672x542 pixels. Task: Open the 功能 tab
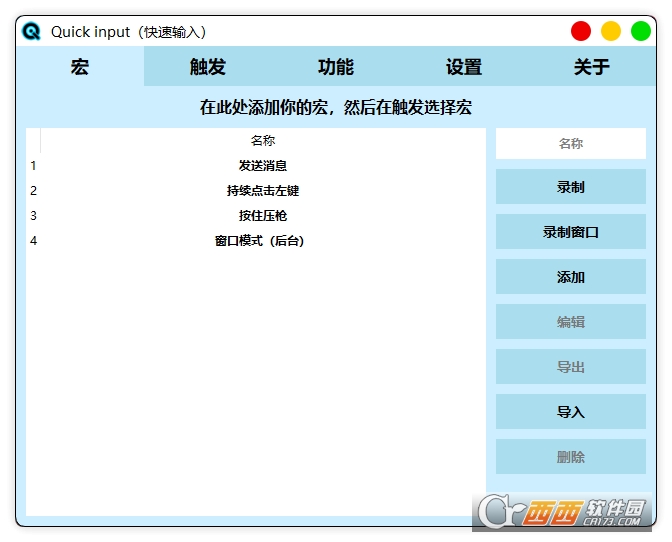(336, 66)
